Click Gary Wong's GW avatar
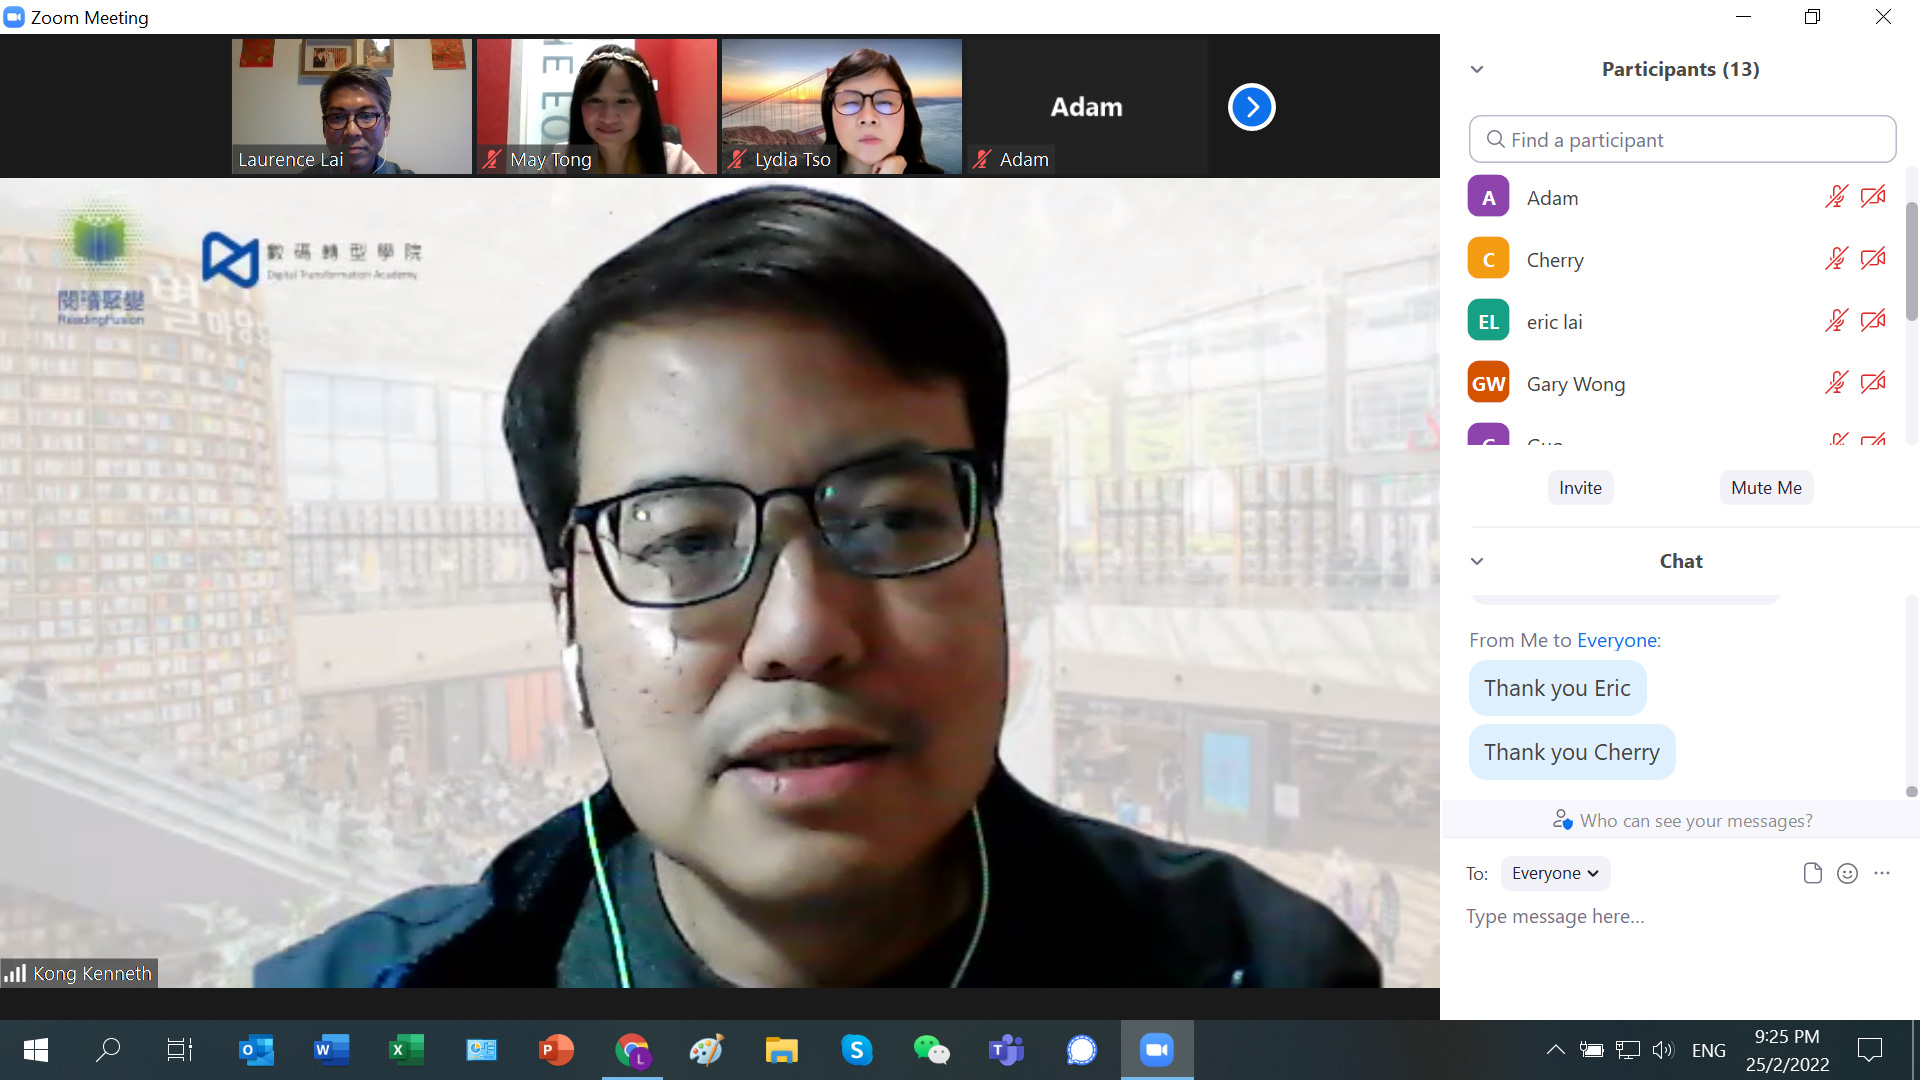 pyautogui.click(x=1488, y=383)
